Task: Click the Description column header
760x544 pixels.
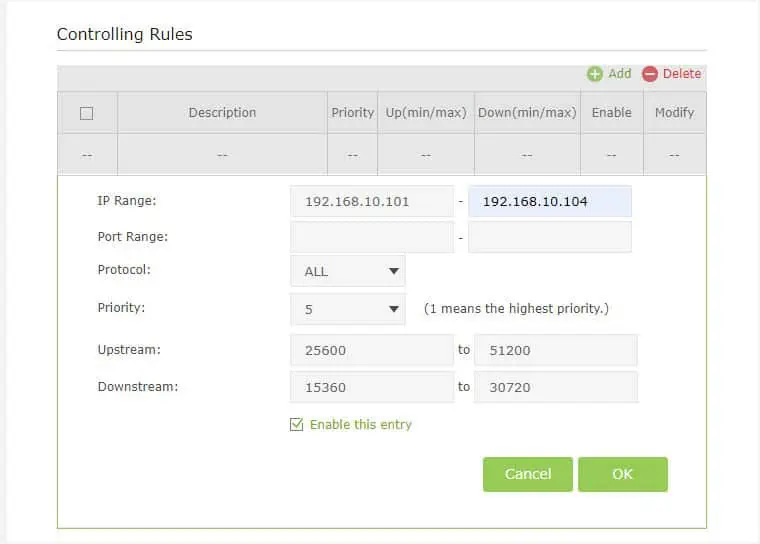Action: click(x=222, y=113)
